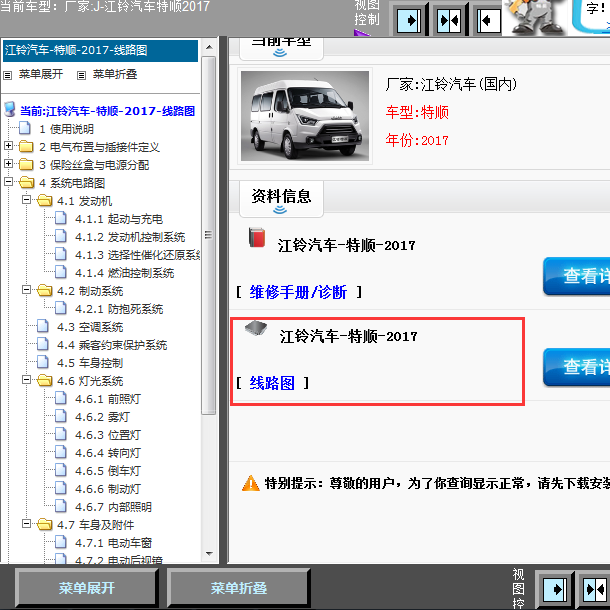
Task: Expand 3 保险丝盒与电源分配 node
Action: tap(8, 163)
